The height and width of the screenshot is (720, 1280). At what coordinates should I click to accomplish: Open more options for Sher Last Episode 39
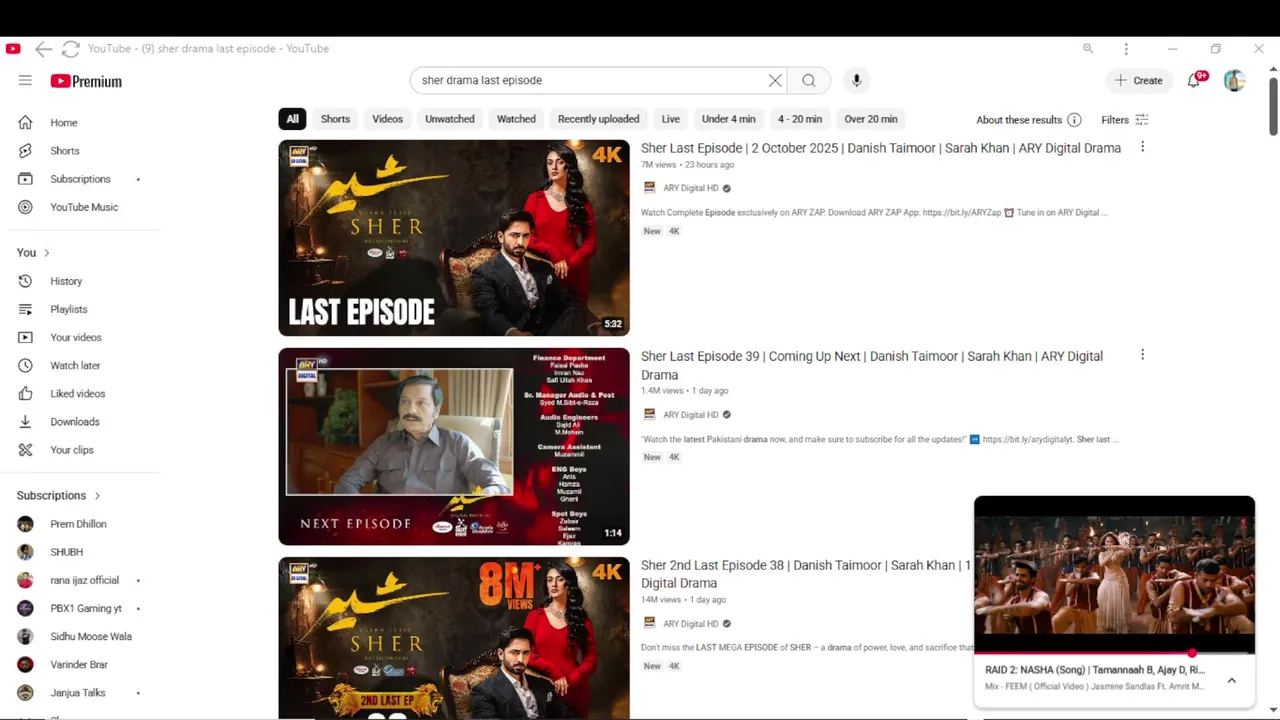pyautogui.click(x=1142, y=355)
